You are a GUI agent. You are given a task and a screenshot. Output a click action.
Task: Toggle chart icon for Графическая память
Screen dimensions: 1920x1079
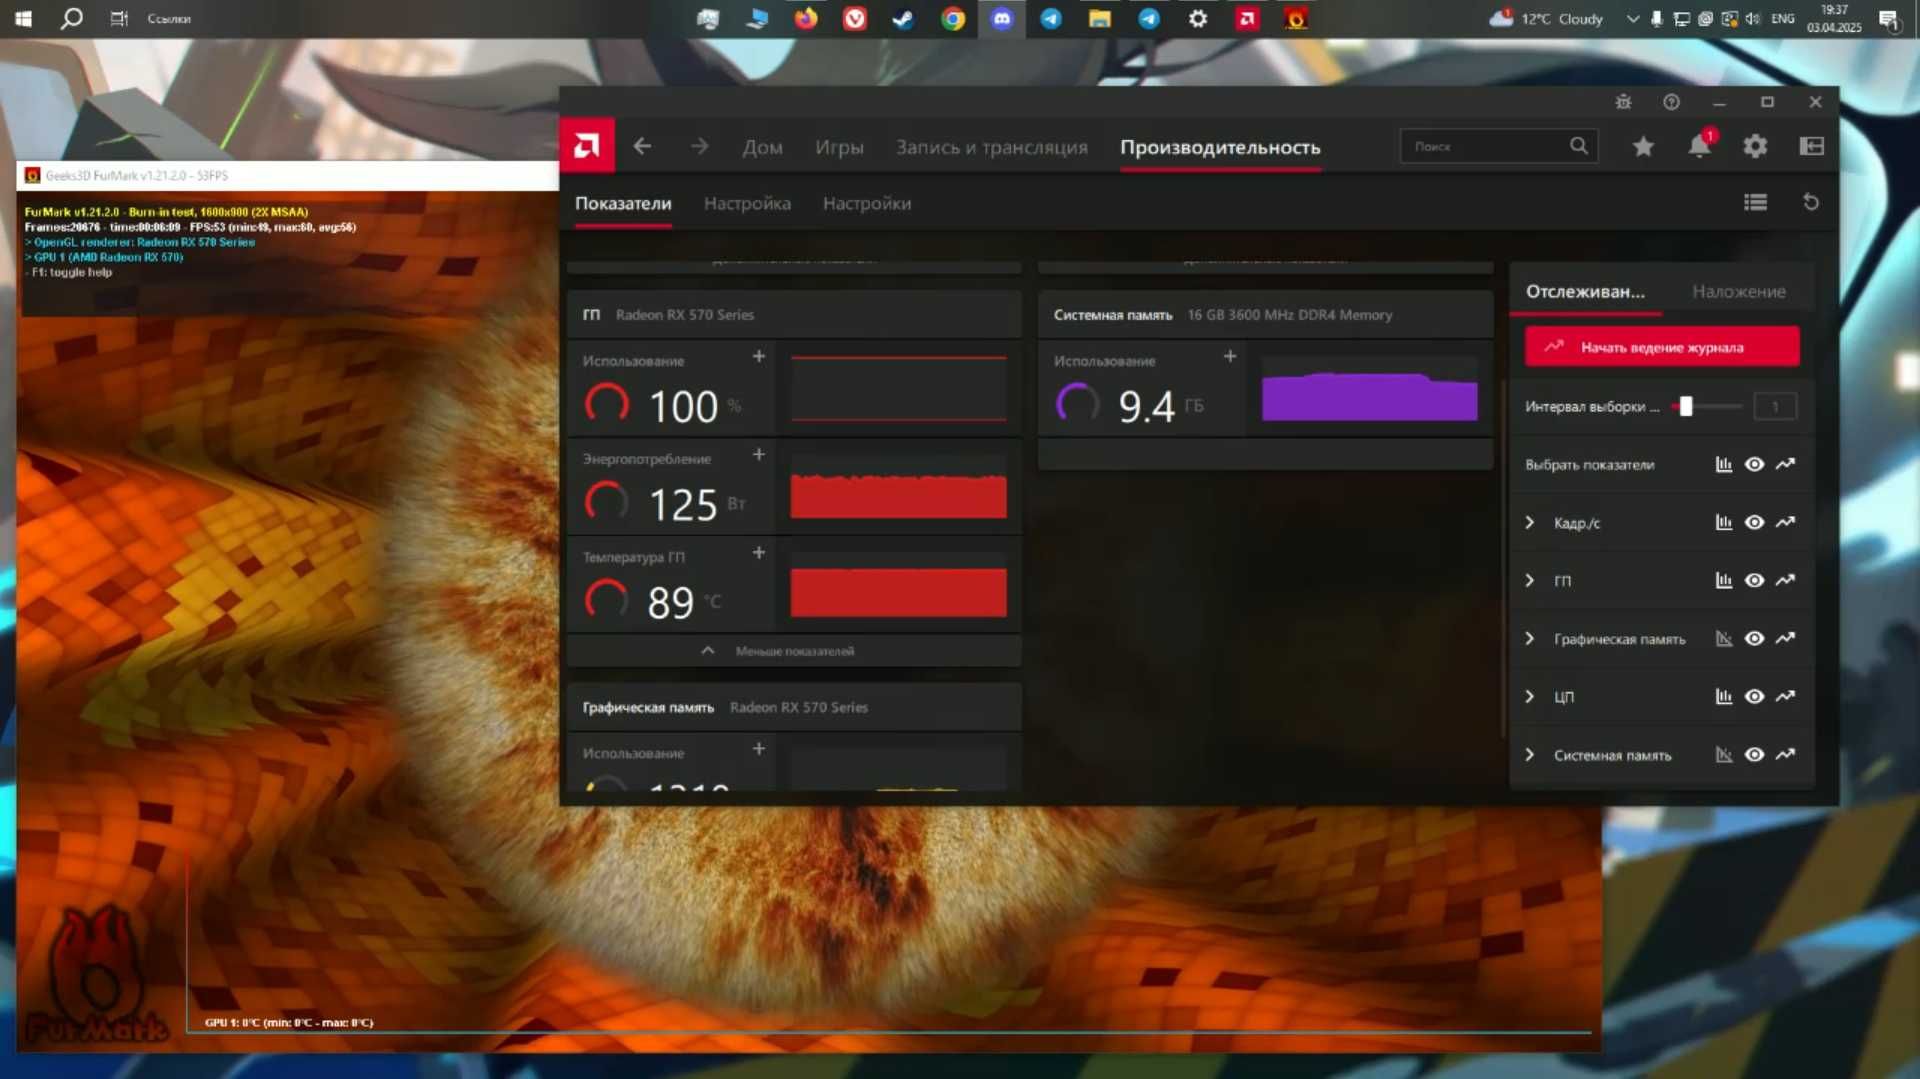pyautogui.click(x=1724, y=638)
